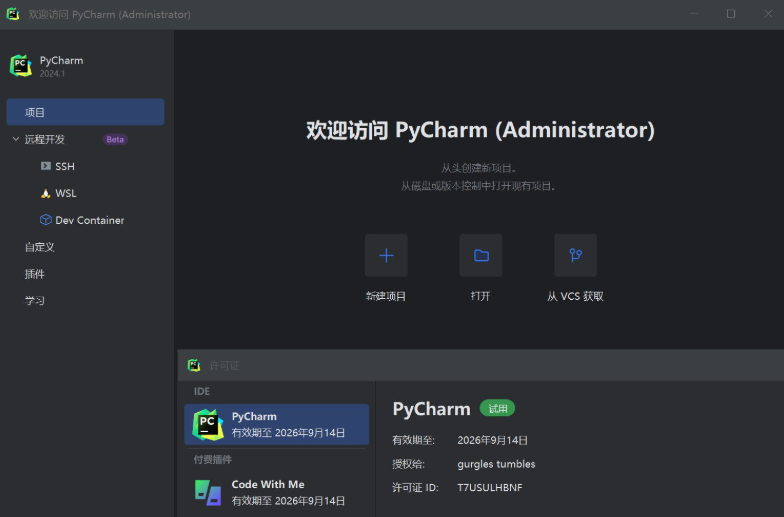Click the New Project plus icon
This screenshot has height=517, width=784.
(x=386, y=256)
